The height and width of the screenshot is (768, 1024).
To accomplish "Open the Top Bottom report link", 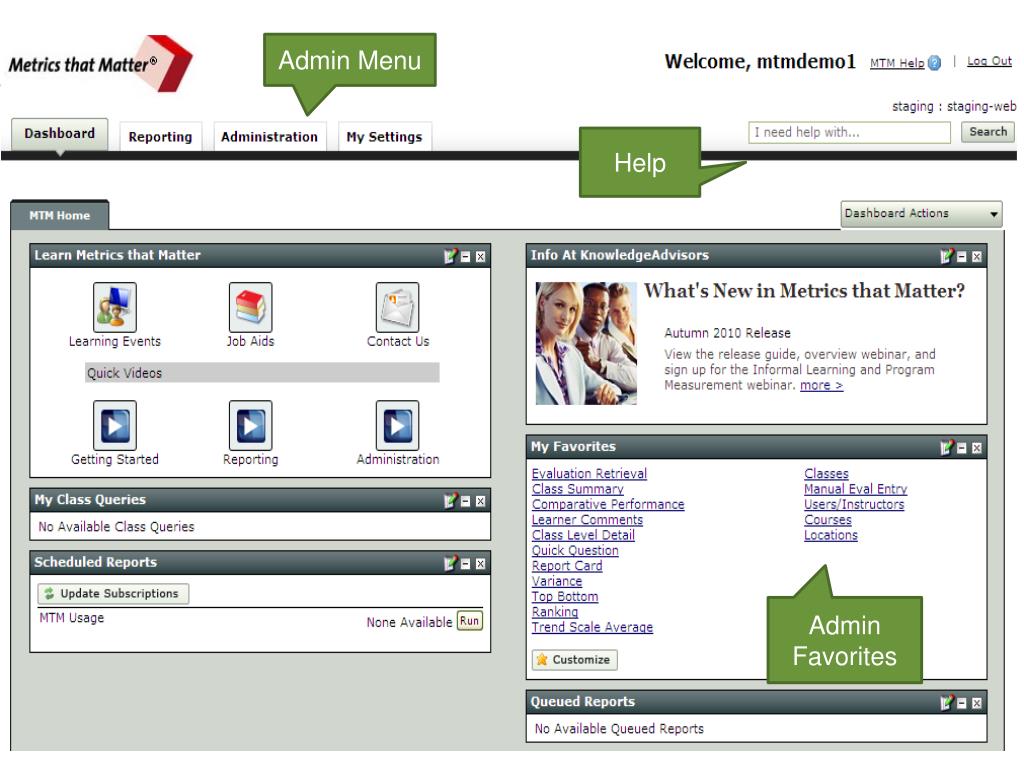I will [x=565, y=596].
